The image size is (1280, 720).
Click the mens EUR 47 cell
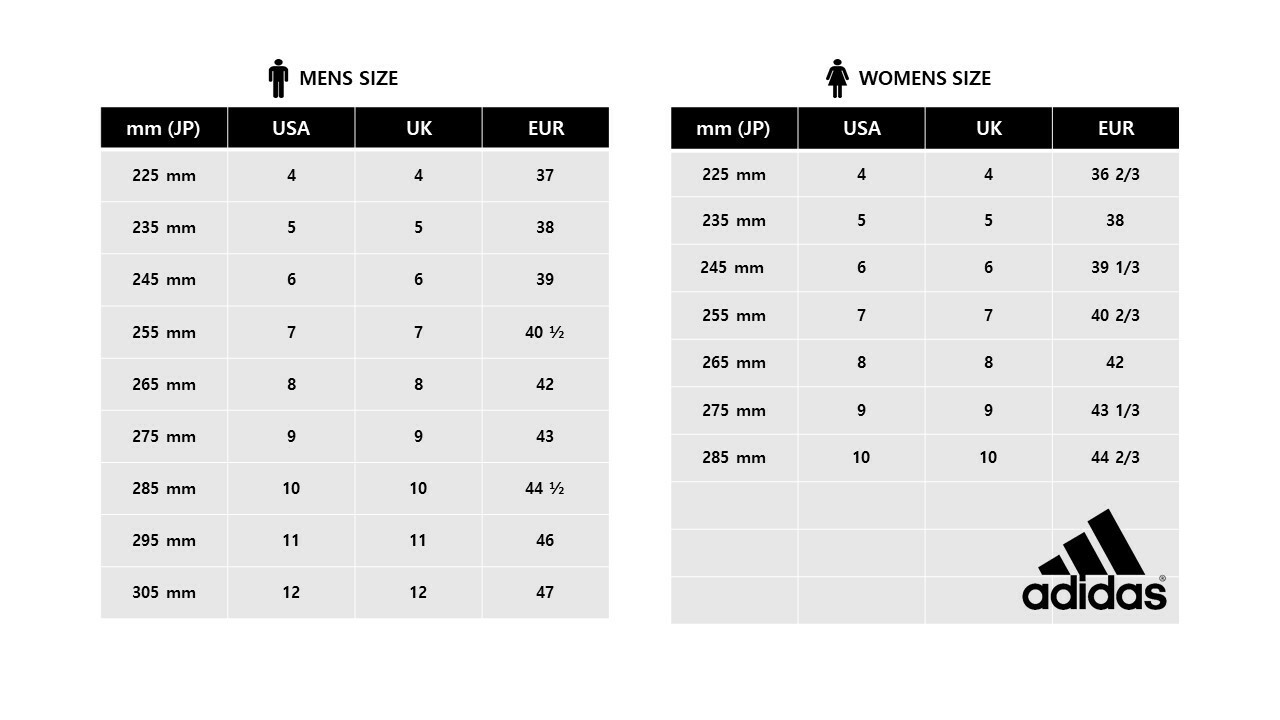[x=545, y=592]
